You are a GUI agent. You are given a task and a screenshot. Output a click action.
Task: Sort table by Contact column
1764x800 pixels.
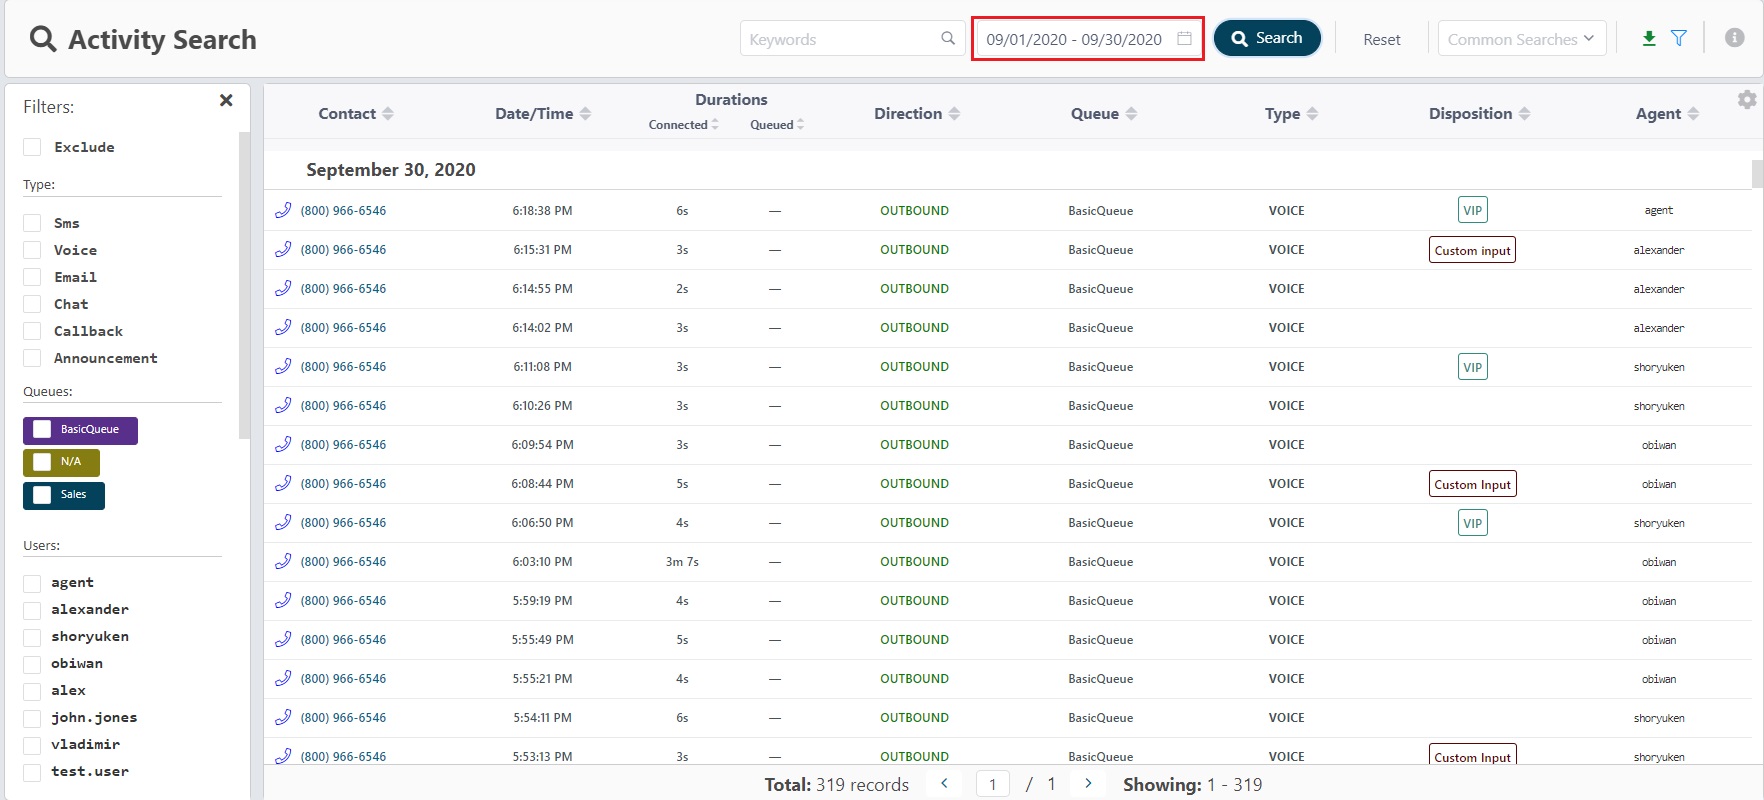[355, 114]
